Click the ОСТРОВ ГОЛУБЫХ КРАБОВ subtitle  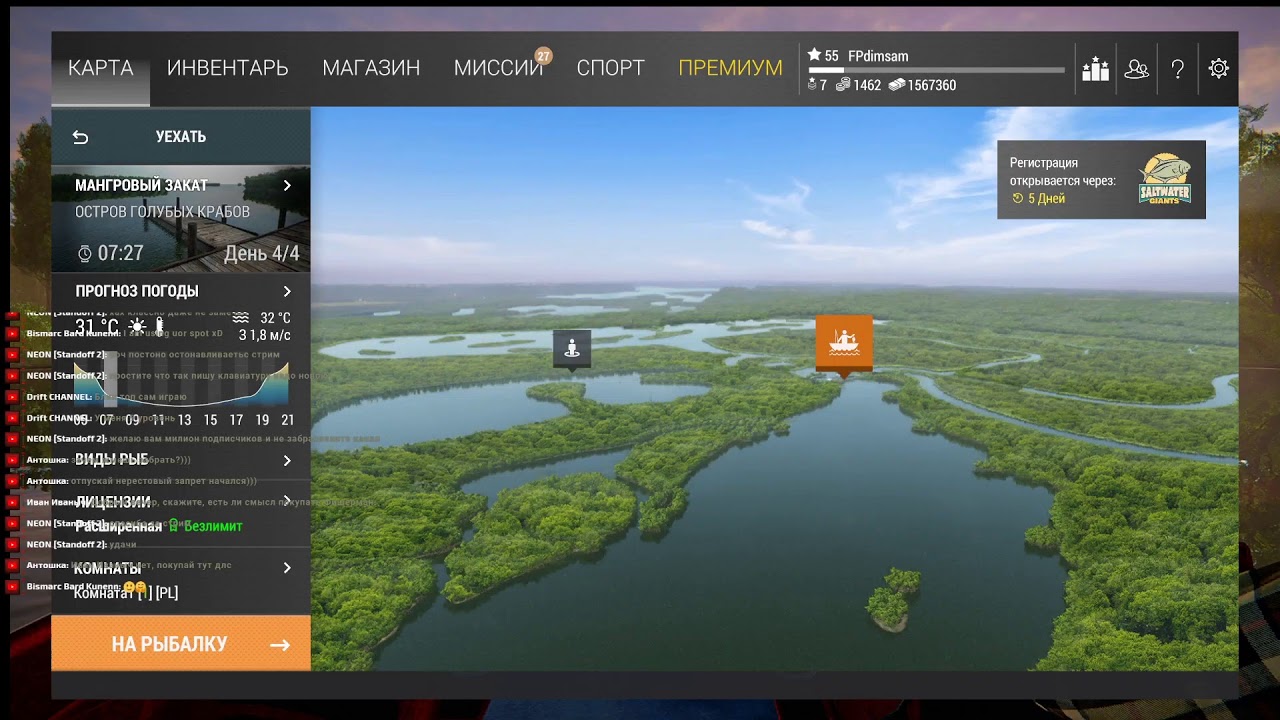[162, 212]
